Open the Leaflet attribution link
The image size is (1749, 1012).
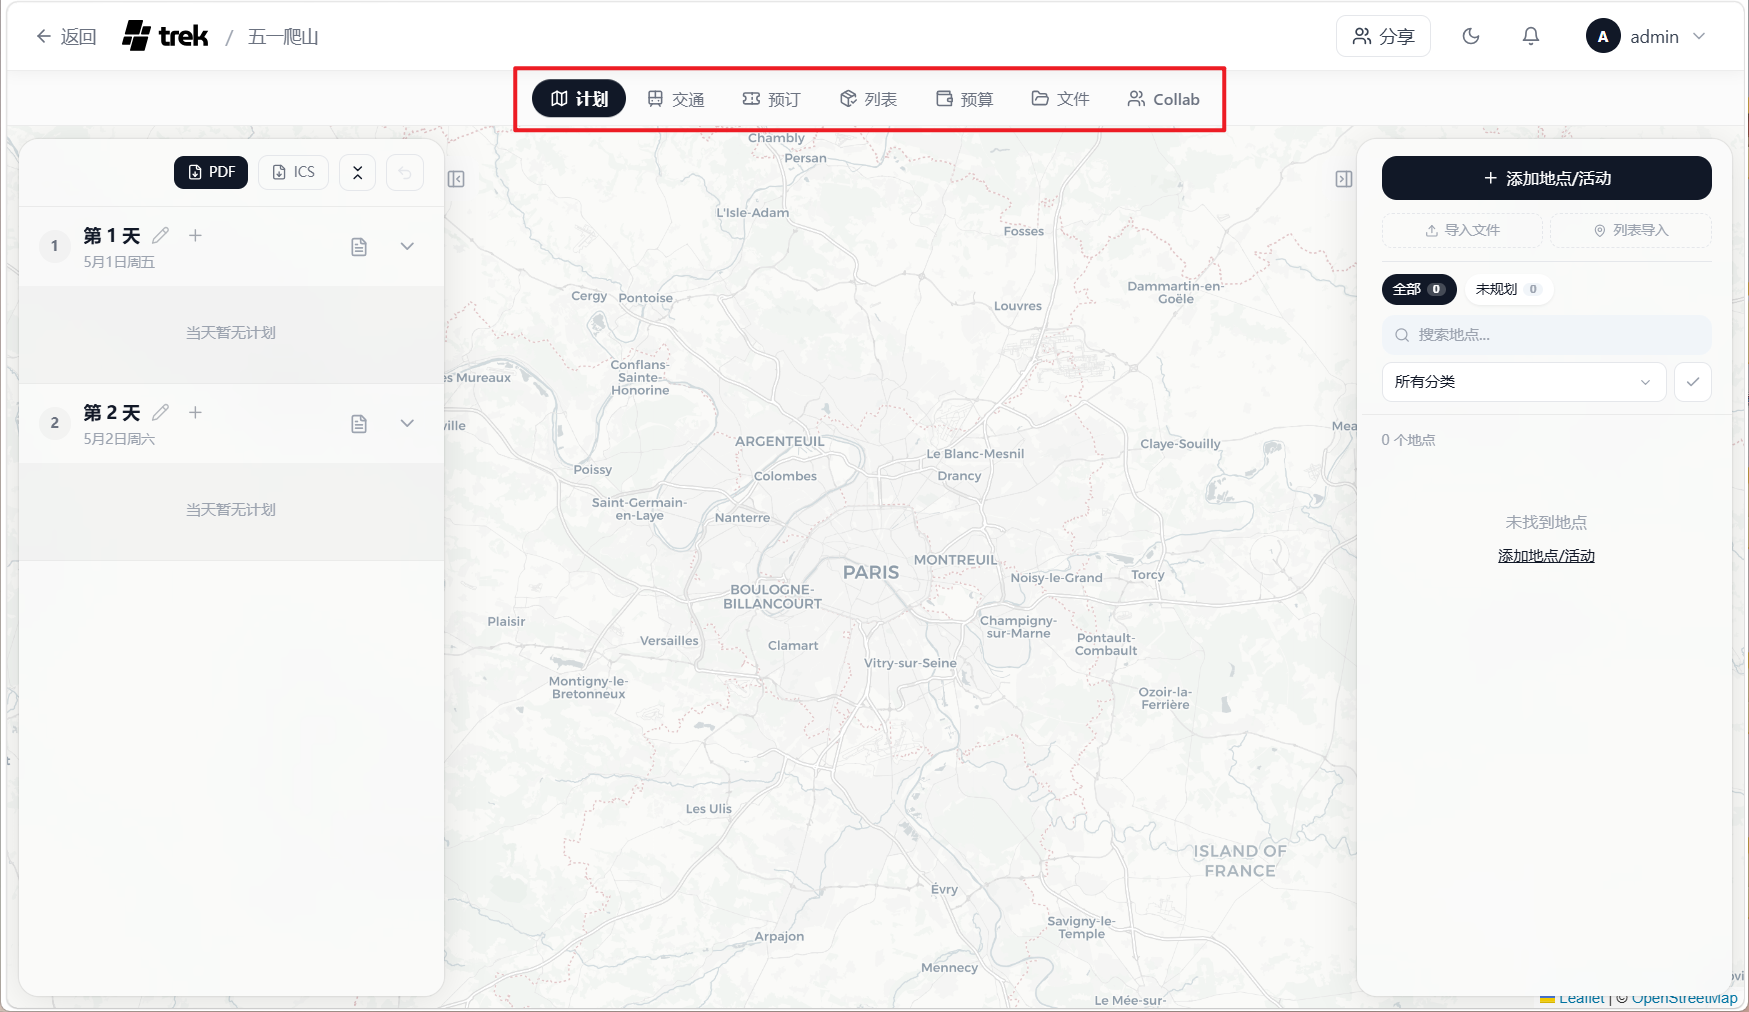(1581, 998)
